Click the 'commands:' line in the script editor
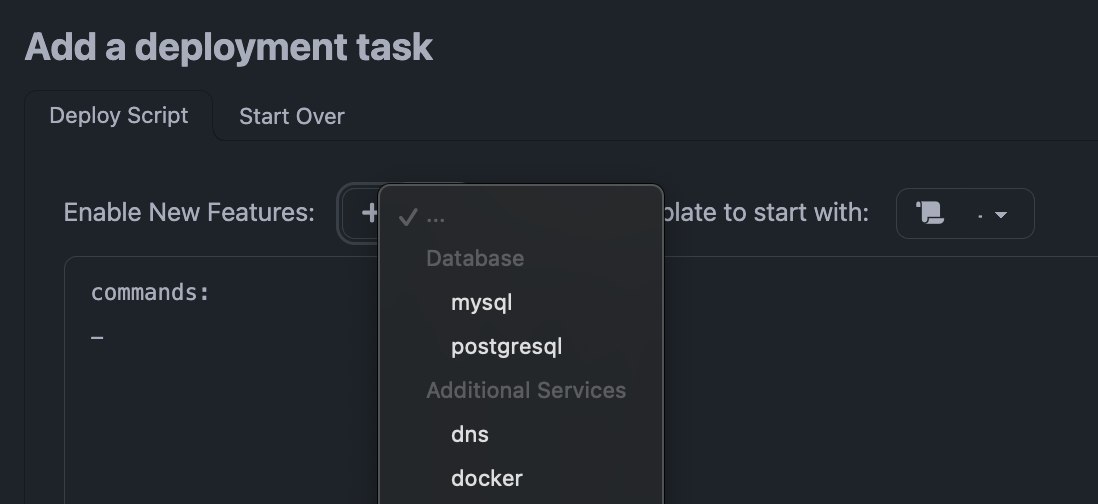 tap(150, 293)
